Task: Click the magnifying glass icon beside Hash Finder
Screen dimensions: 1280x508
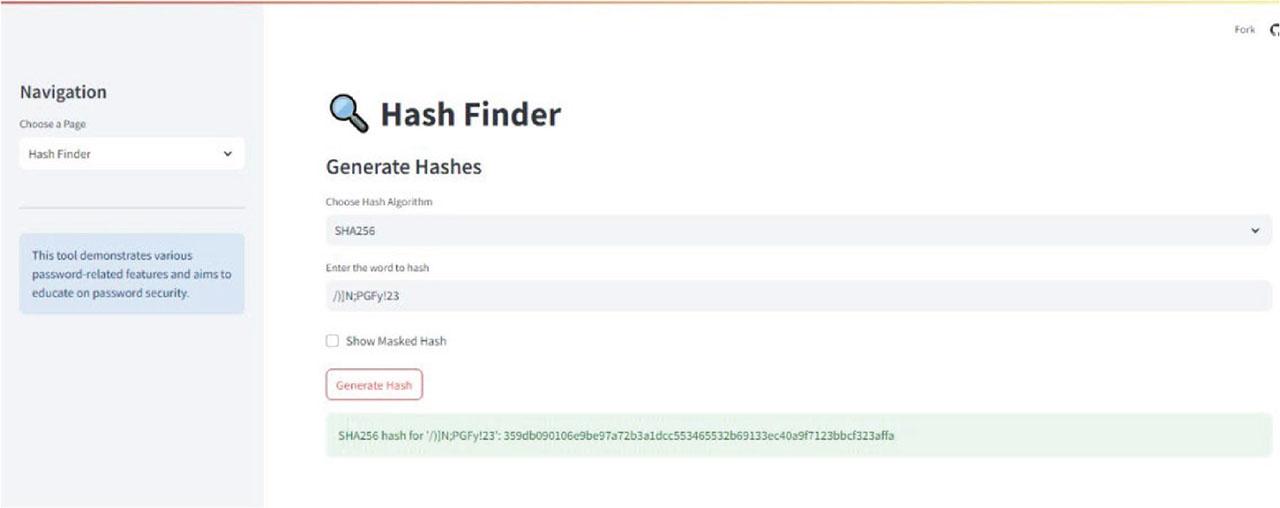Action: point(349,113)
